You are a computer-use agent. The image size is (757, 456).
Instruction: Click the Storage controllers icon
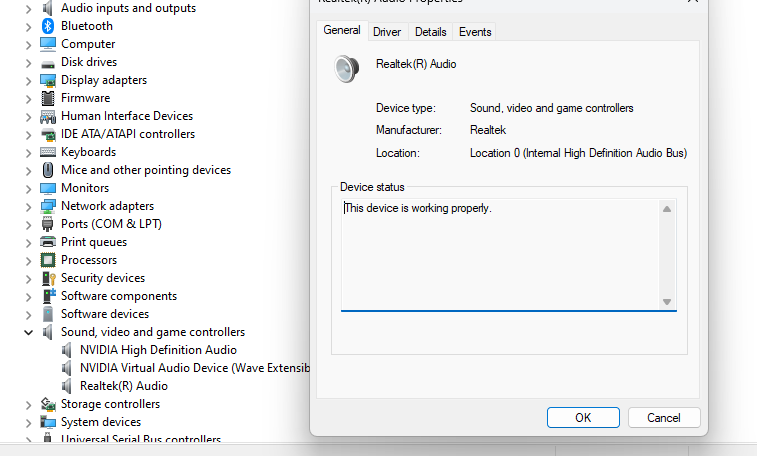48,404
